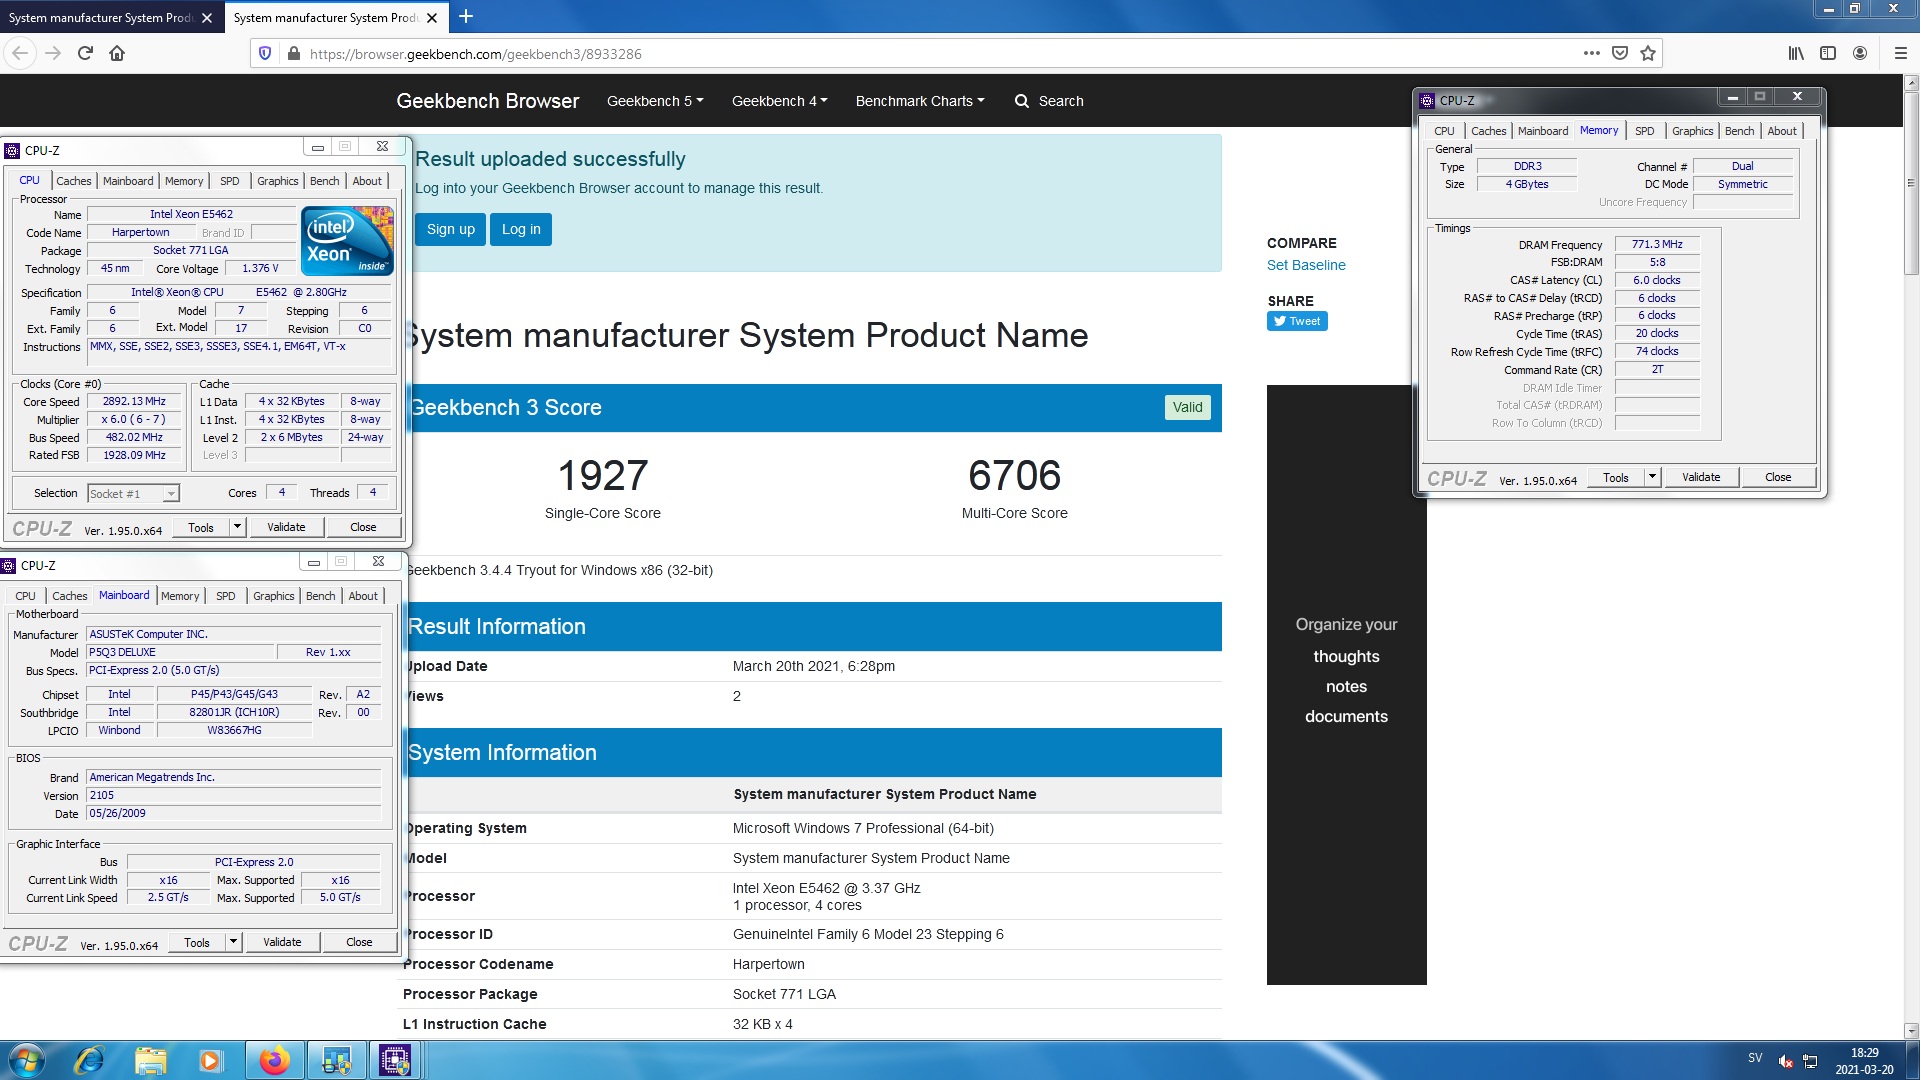The height and width of the screenshot is (1080, 1920).
Task: Switch to Firefox in taskbar
Action: (274, 1060)
